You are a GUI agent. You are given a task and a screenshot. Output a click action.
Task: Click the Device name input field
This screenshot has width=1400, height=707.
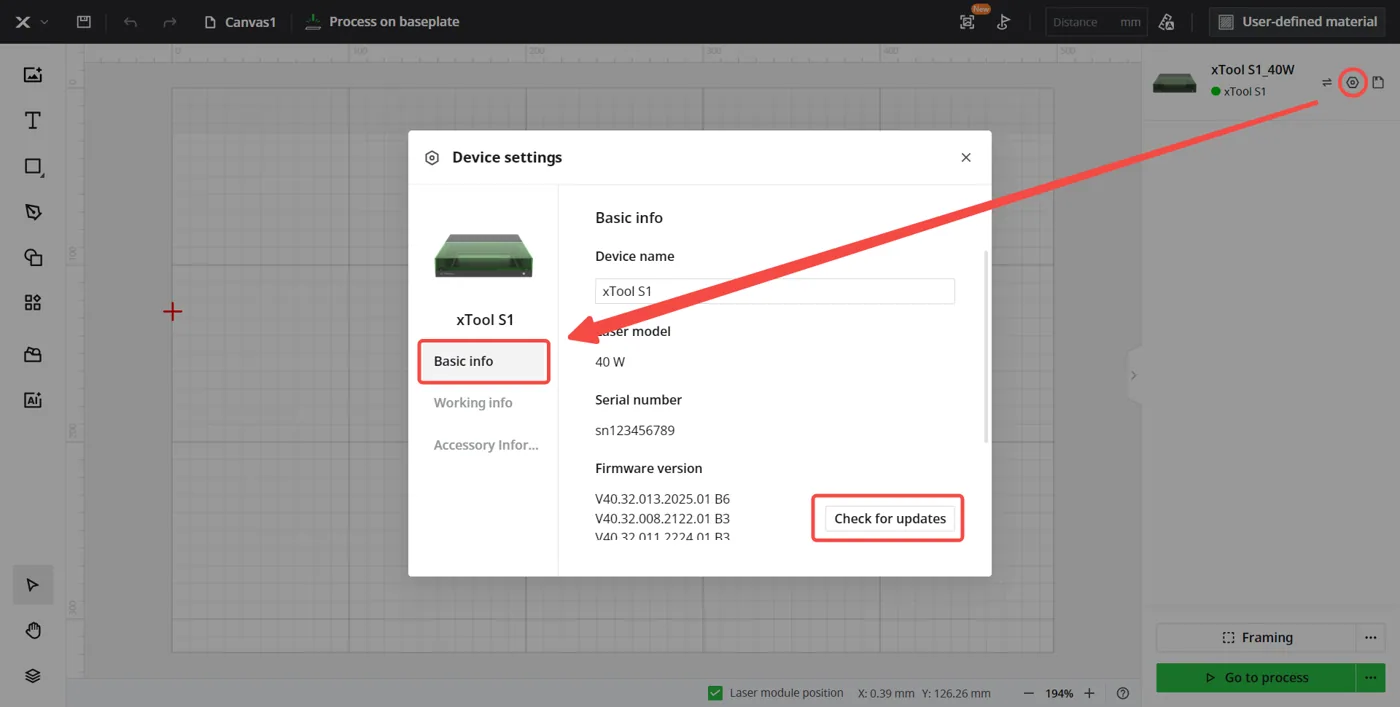(775, 291)
